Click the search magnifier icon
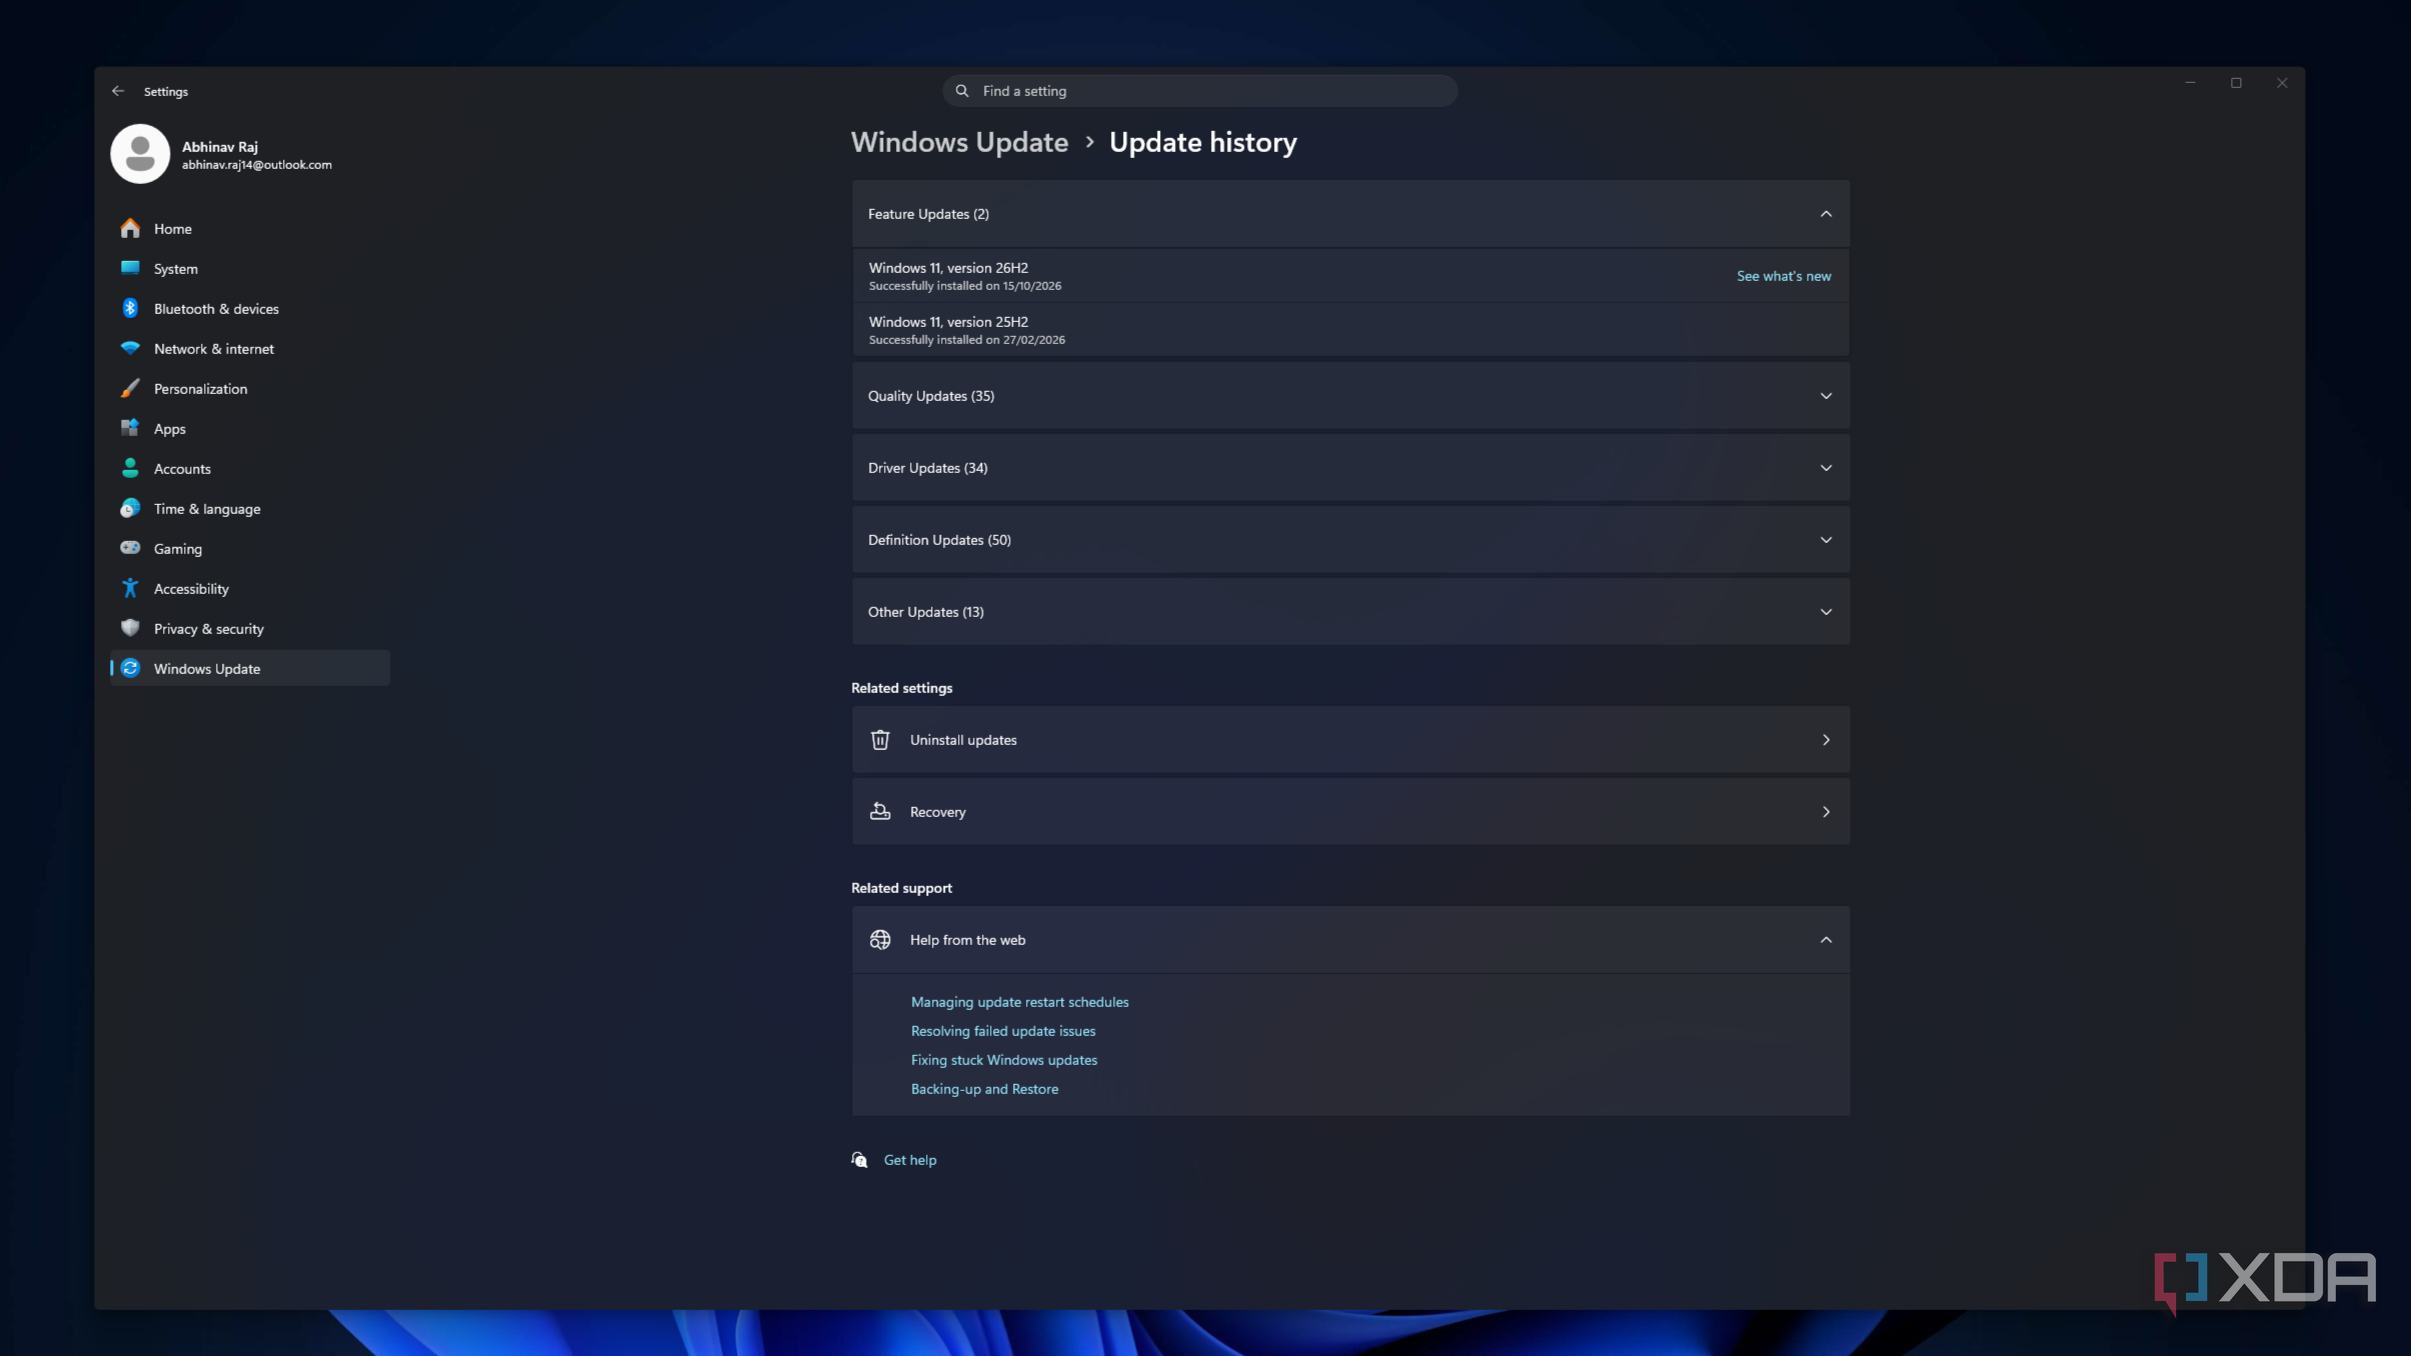Screen dimensions: 2411x1356 (x=962, y=91)
